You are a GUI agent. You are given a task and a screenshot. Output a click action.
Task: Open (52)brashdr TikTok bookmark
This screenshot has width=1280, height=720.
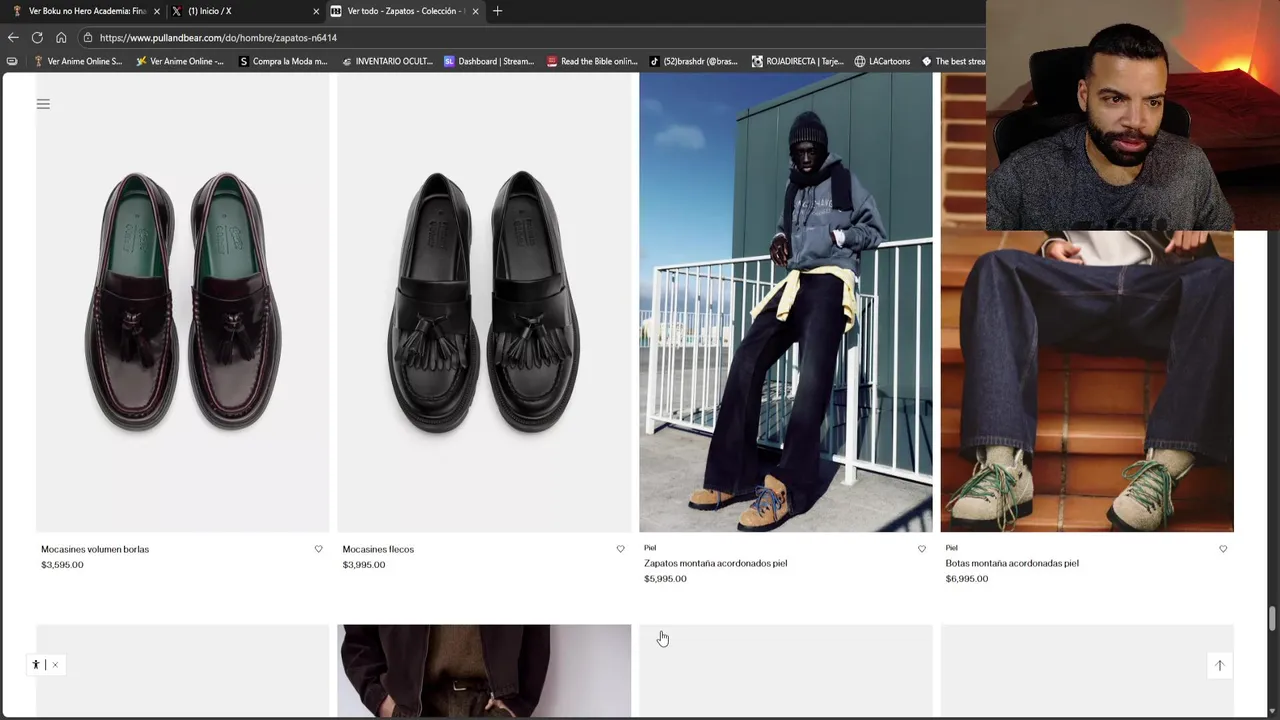694,61
